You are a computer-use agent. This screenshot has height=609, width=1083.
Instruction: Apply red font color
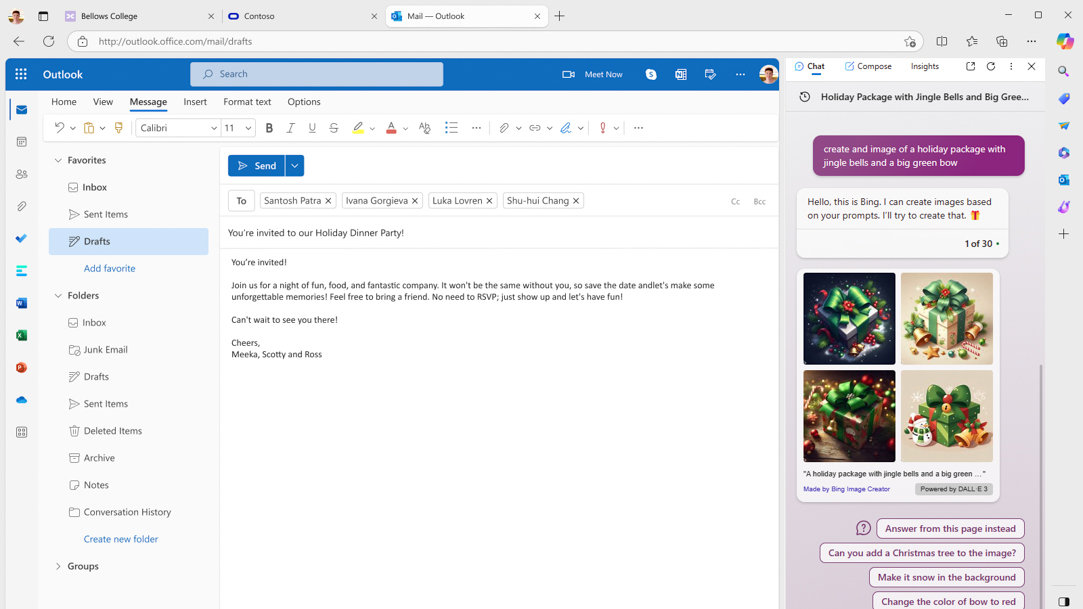coord(391,128)
